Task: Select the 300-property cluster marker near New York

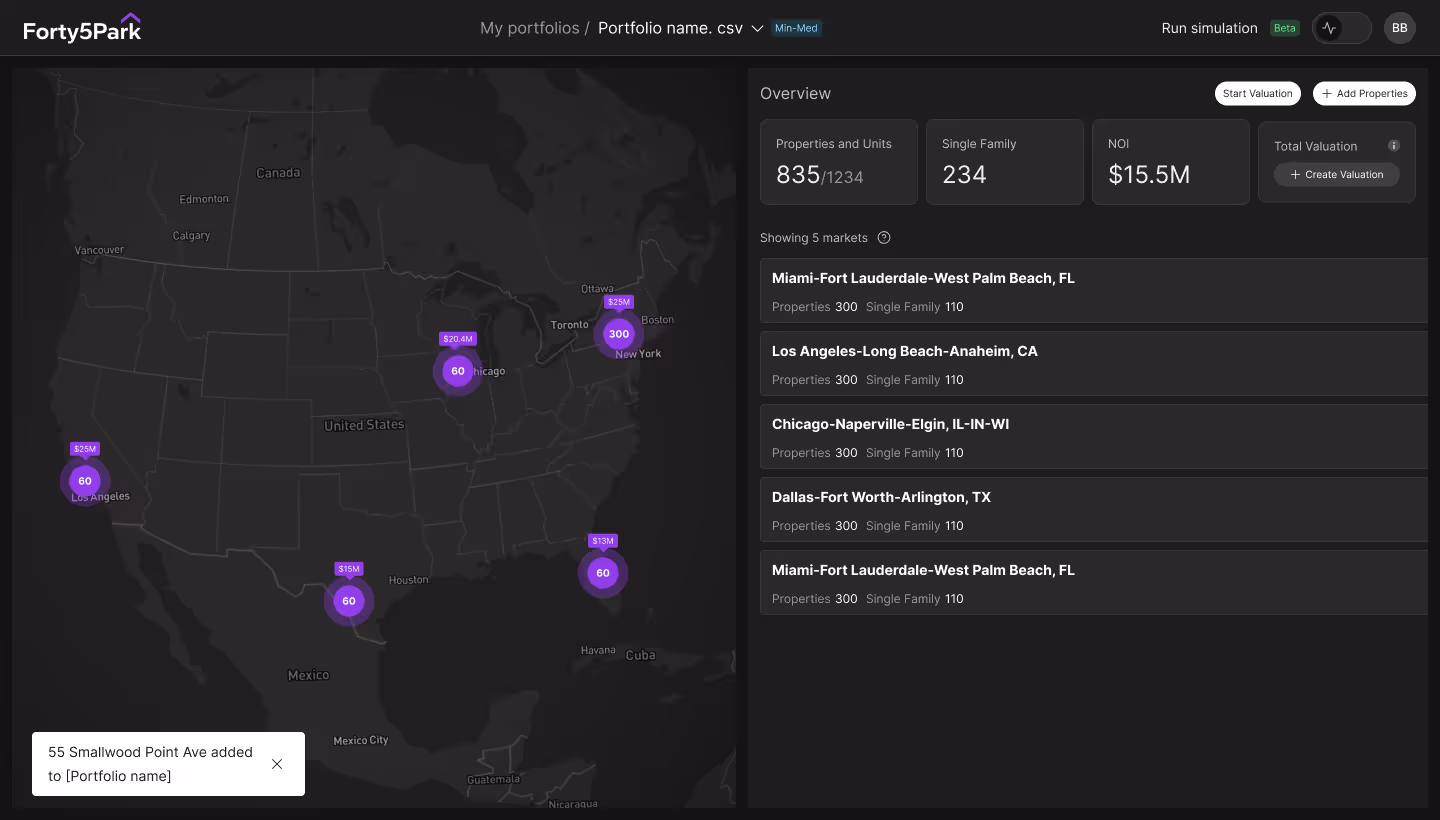Action: click(619, 334)
